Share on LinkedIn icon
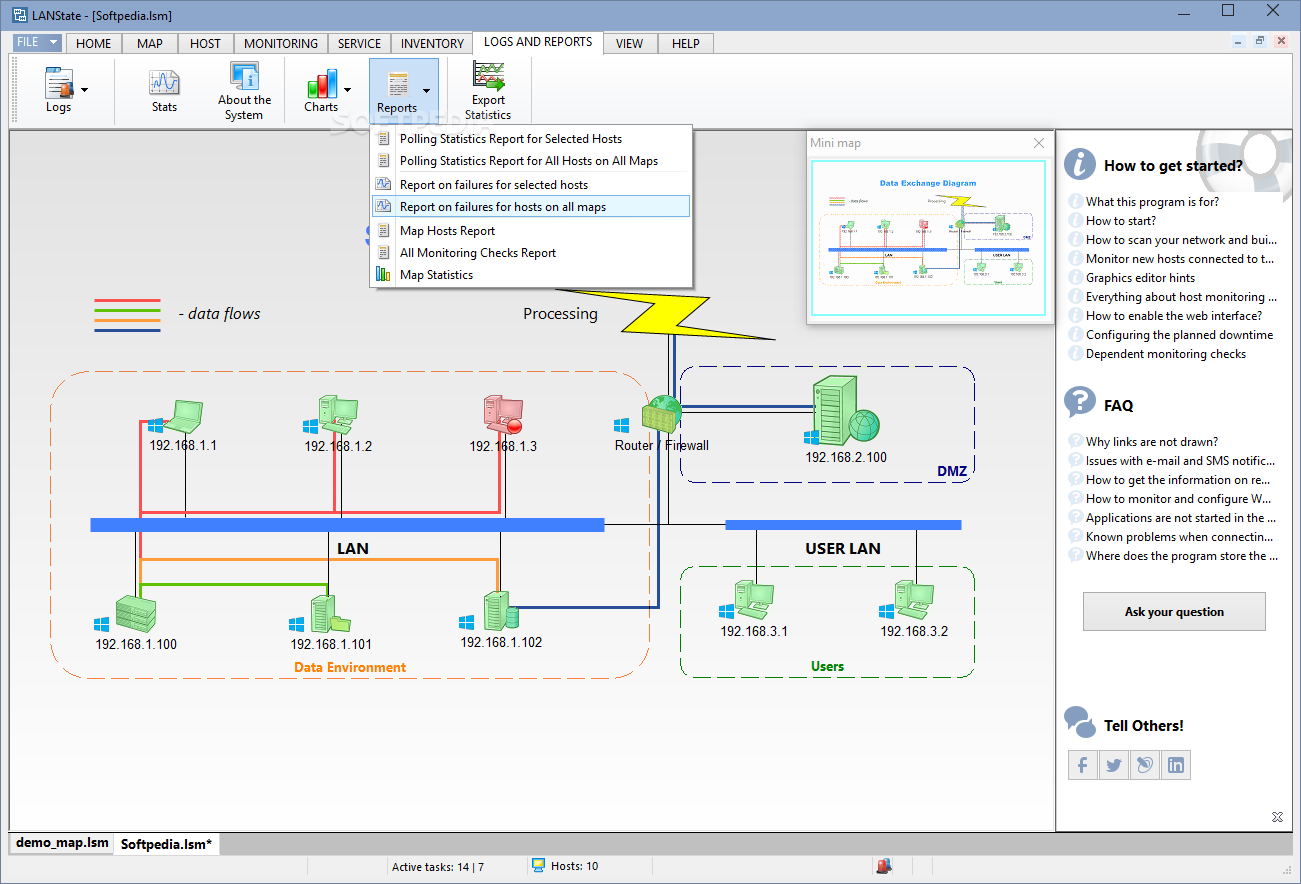The image size is (1301, 884). [x=1176, y=765]
